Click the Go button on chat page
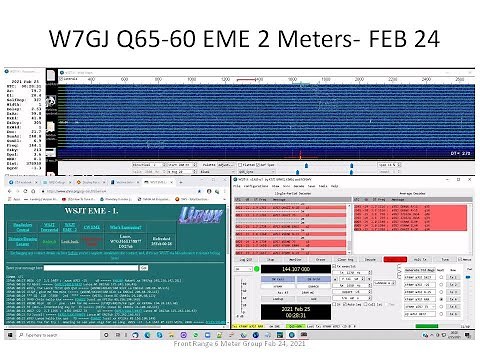This screenshot has height=360, width=480. tap(144, 268)
